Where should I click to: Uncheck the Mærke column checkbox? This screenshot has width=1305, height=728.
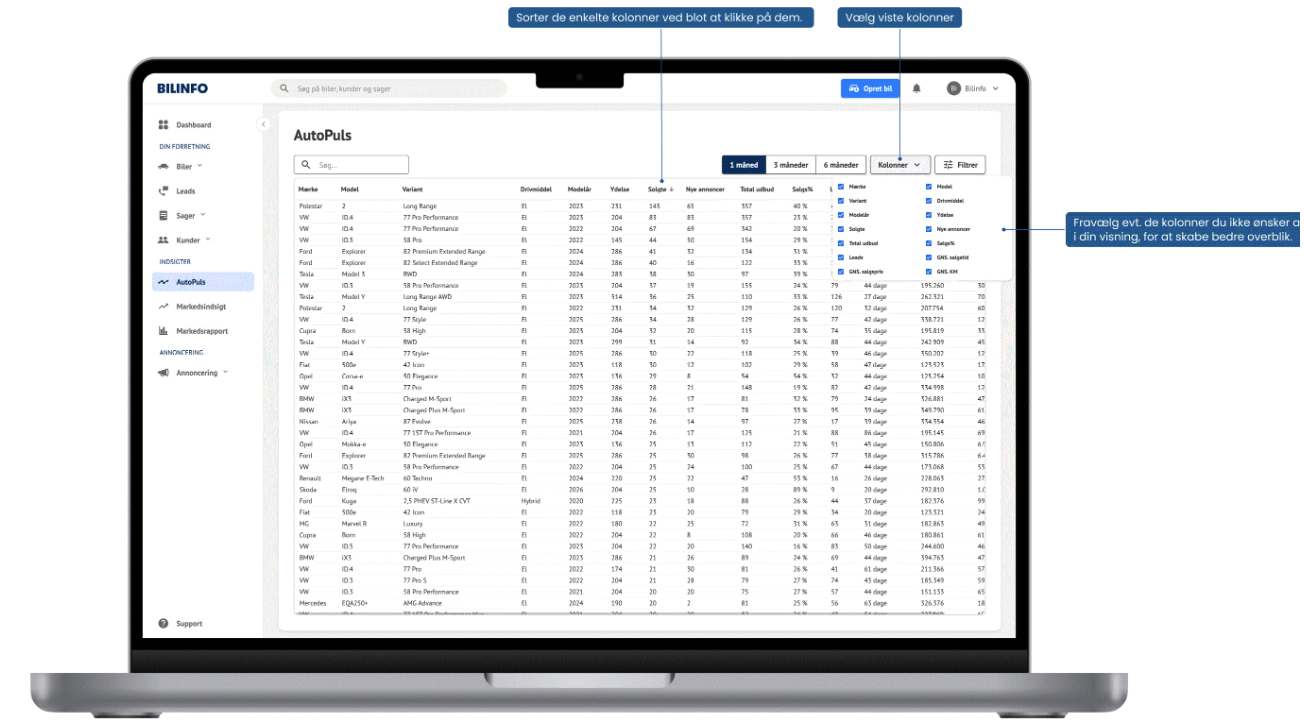coord(841,187)
